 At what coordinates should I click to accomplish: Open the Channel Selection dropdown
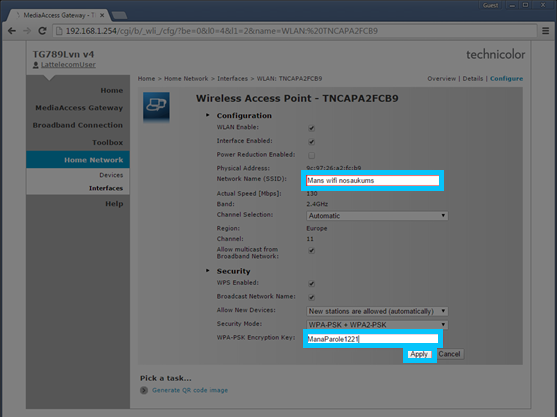click(377, 216)
